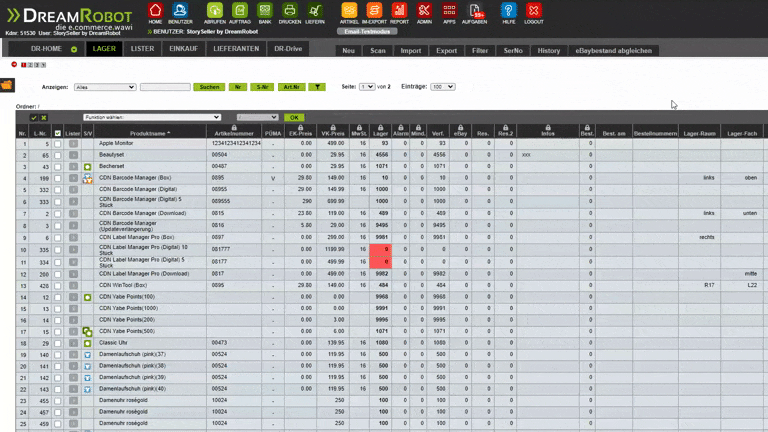Image resolution: width=768 pixels, height=432 pixels.
Task: Check the Beautyset row checkbox
Action: click(57, 155)
